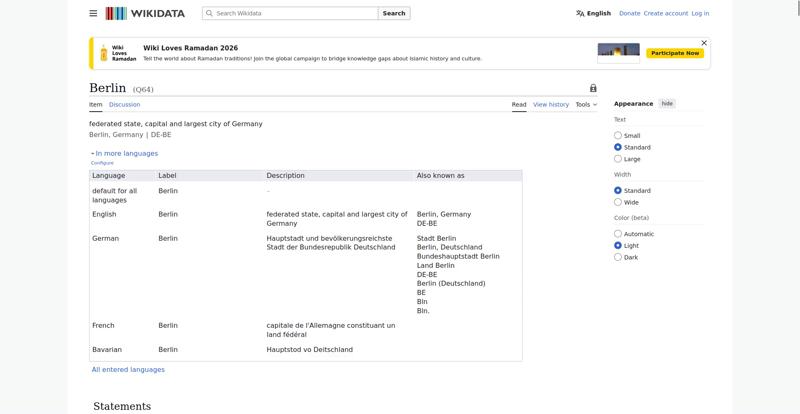Select Small text size
The image size is (800, 414).
(x=618, y=135)
